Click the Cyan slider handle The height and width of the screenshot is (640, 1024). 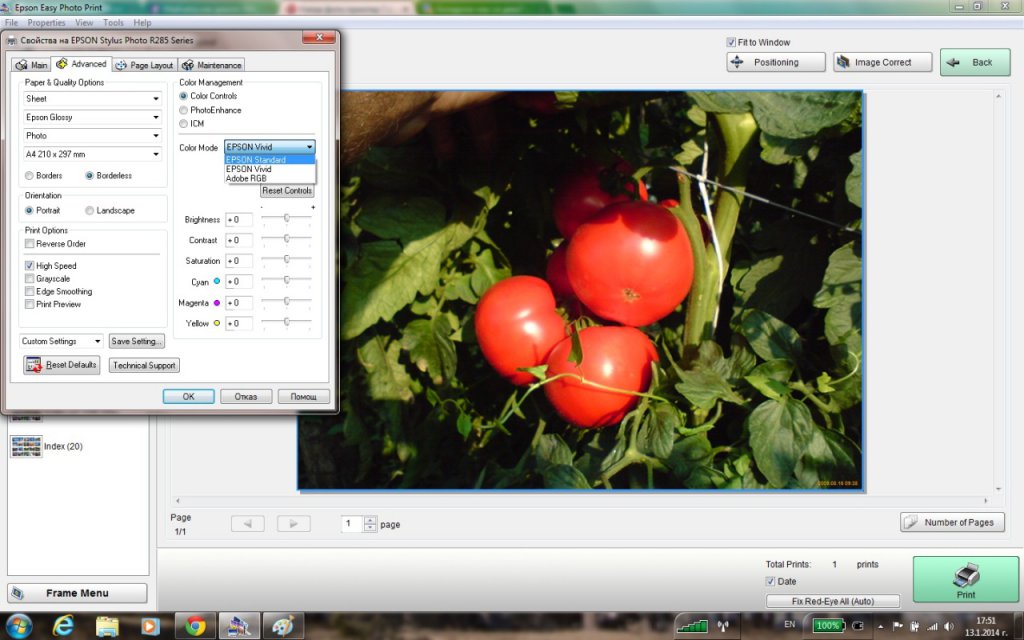286,280
